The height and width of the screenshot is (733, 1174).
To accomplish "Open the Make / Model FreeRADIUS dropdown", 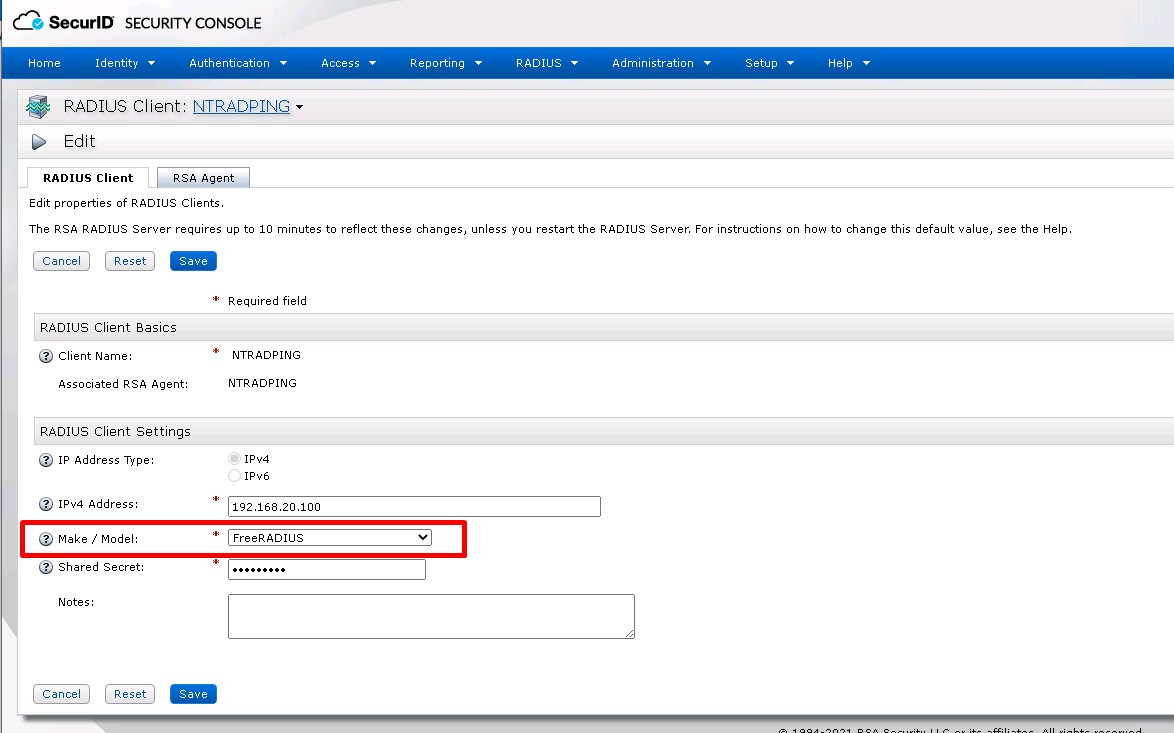I will tap(330, 538).
